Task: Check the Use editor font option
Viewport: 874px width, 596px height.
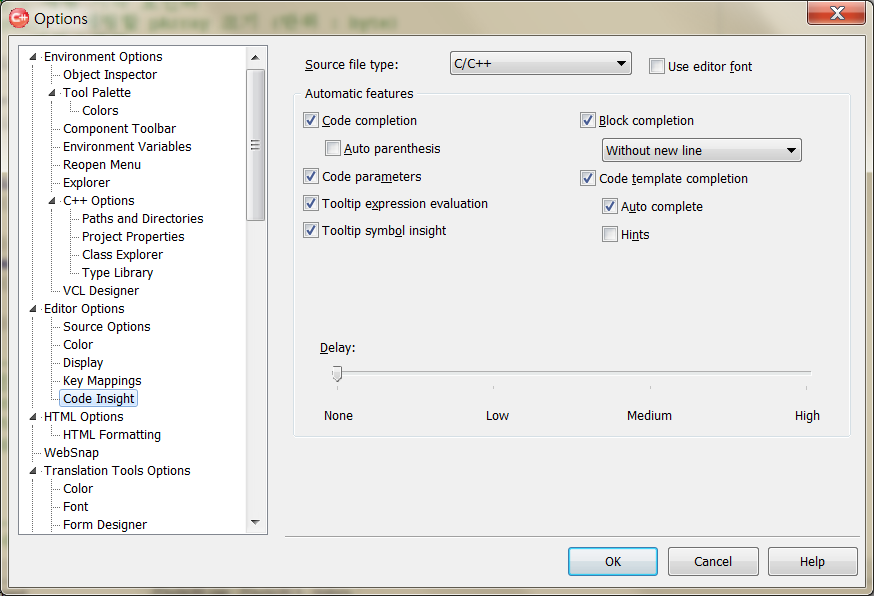Action: pyautogui.click(x=657, y=67)
